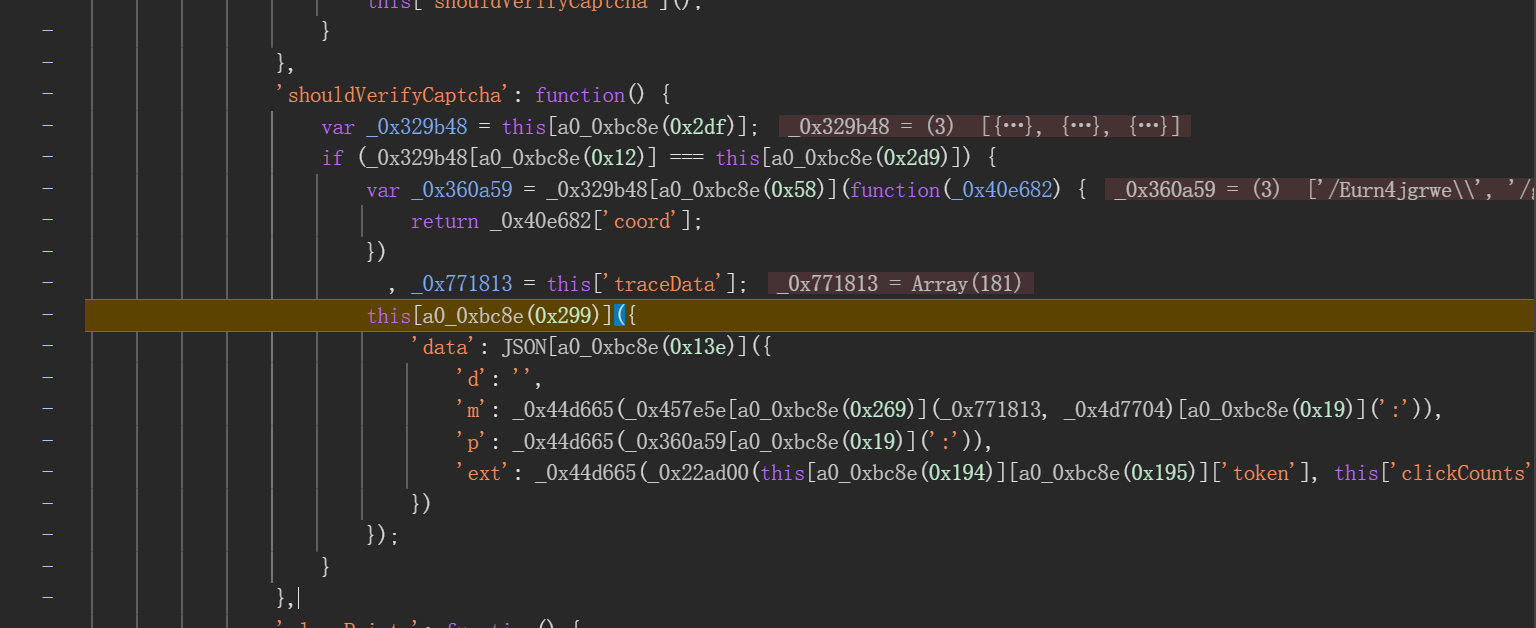
Task: Click the 'clickCounts' property text
Action: pyautogui.click(x=1460, y=473)
